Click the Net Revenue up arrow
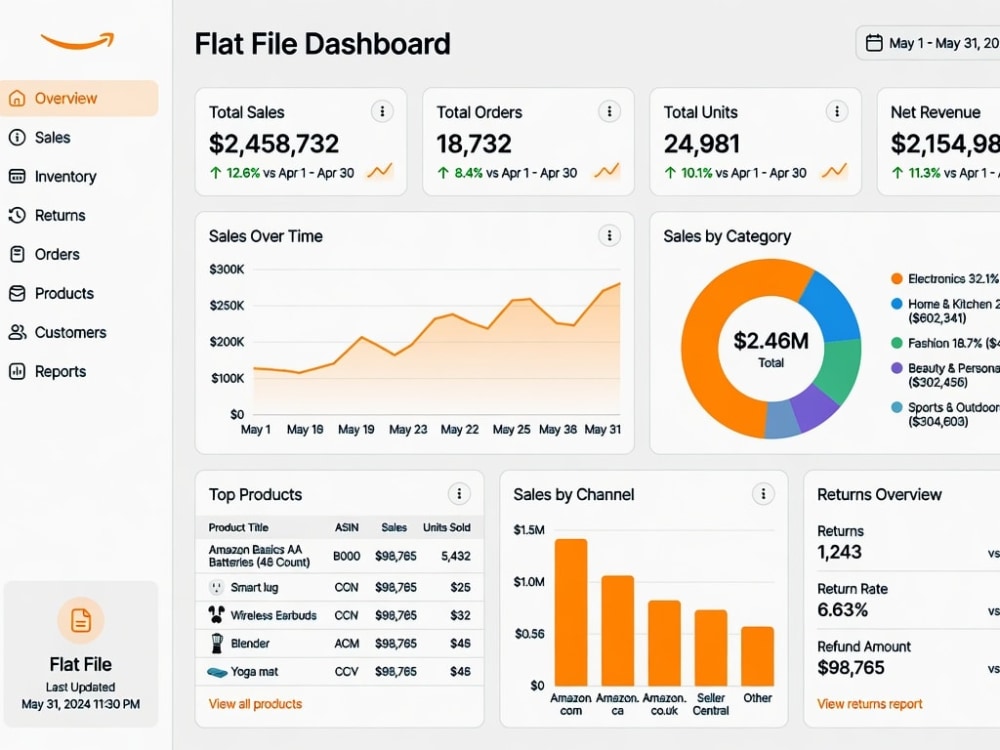1000x750 pixels. 897,173
